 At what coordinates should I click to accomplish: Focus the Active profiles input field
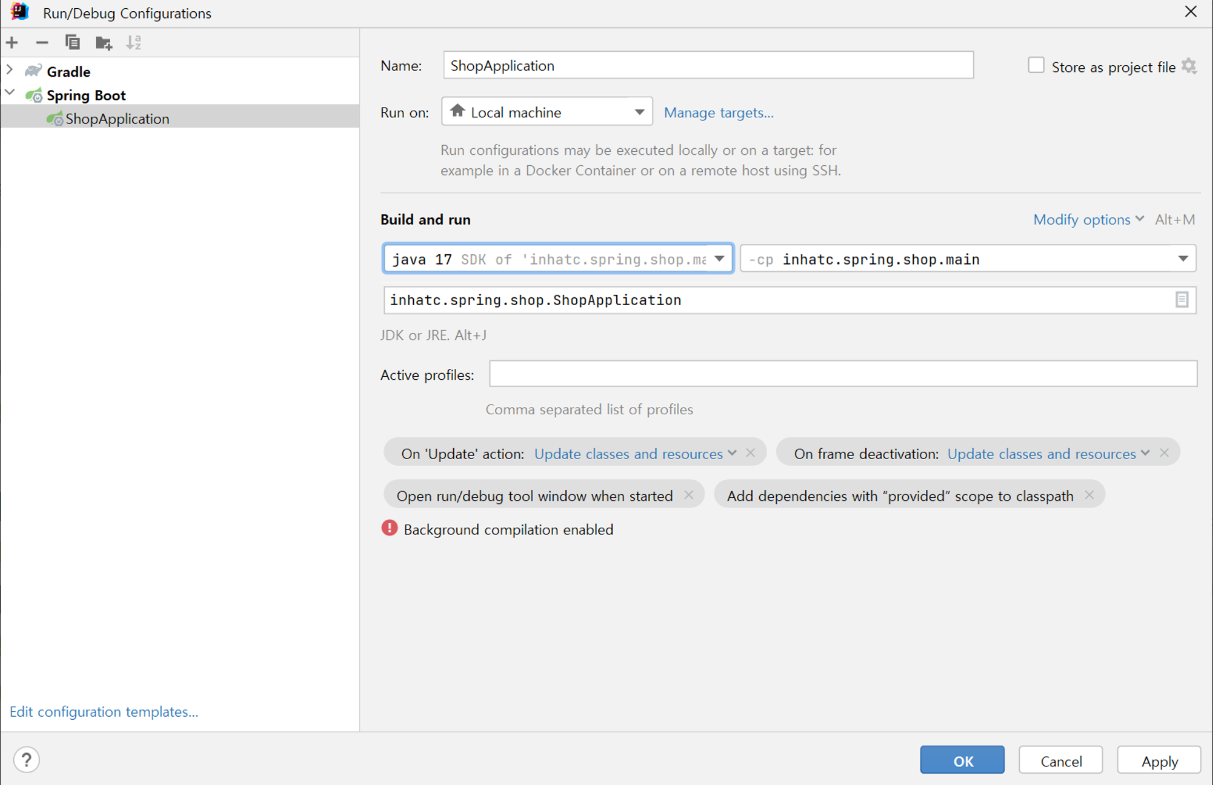[843, 374]
